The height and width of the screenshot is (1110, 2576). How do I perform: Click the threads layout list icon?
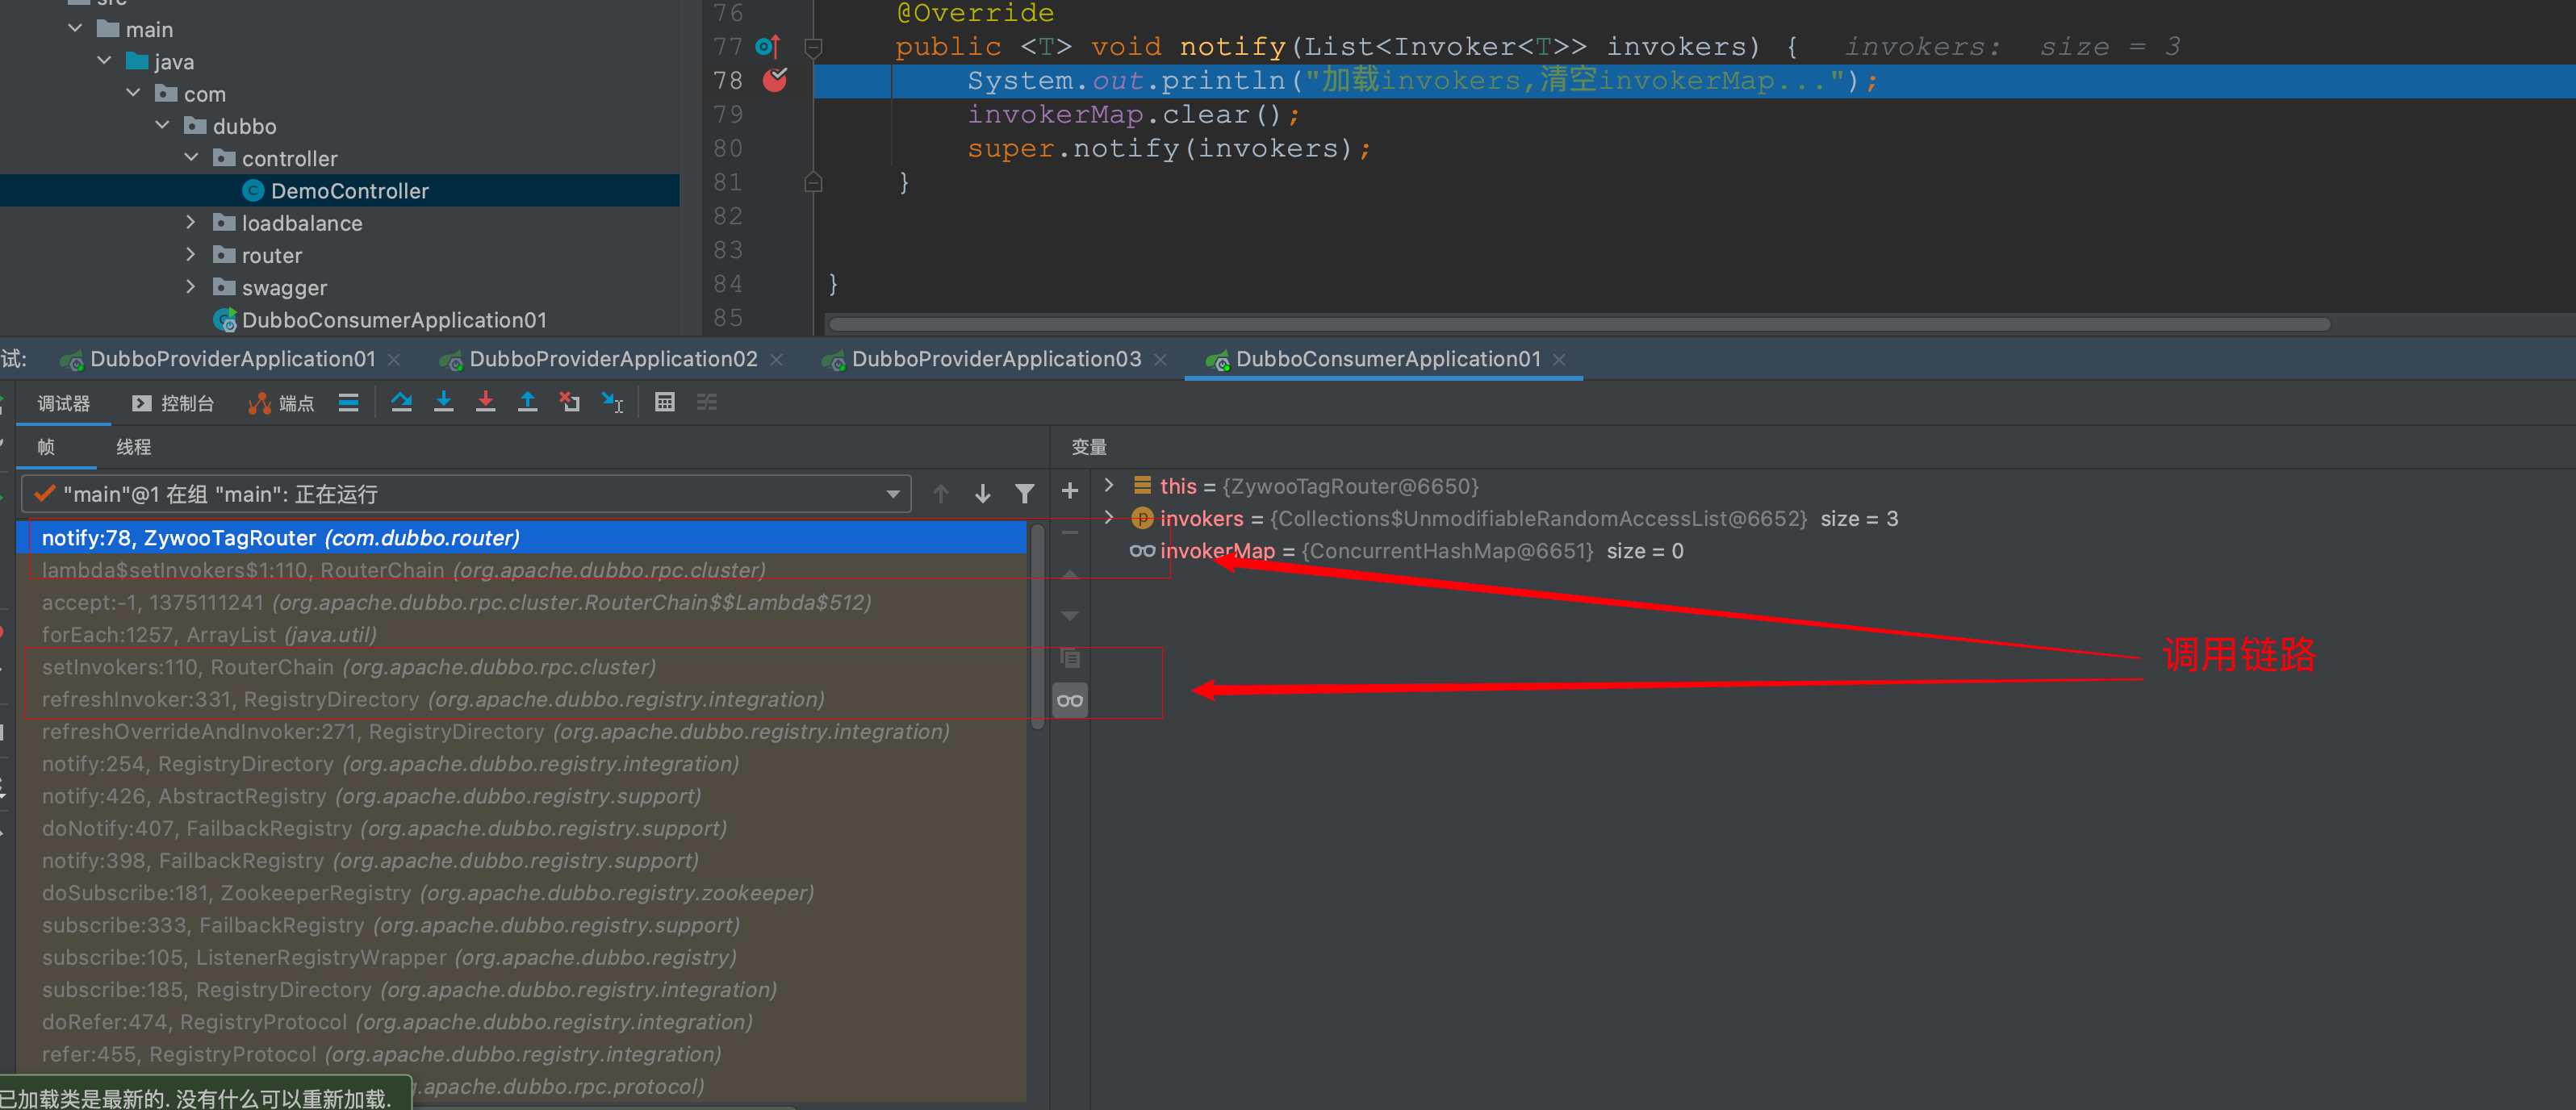(348, 403)
